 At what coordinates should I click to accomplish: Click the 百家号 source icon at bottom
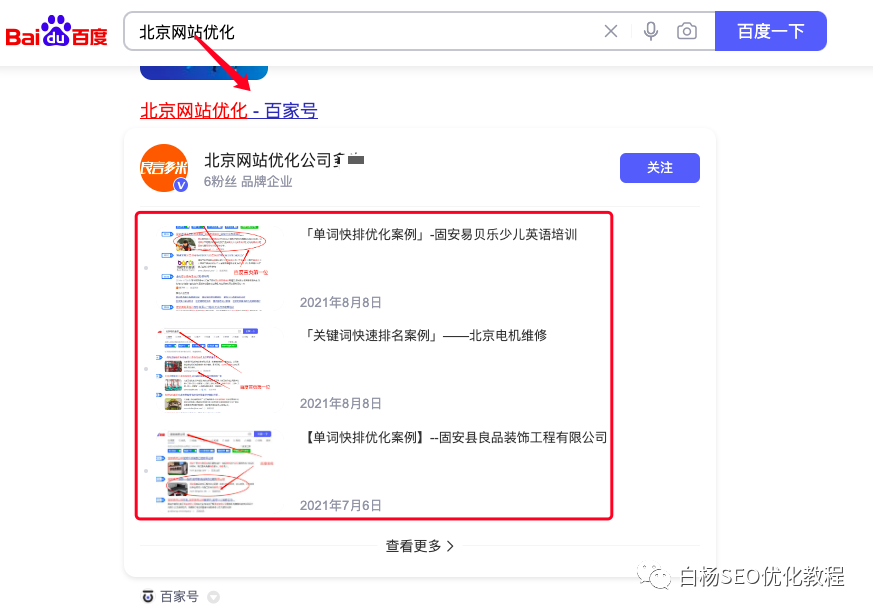point(148,597)
